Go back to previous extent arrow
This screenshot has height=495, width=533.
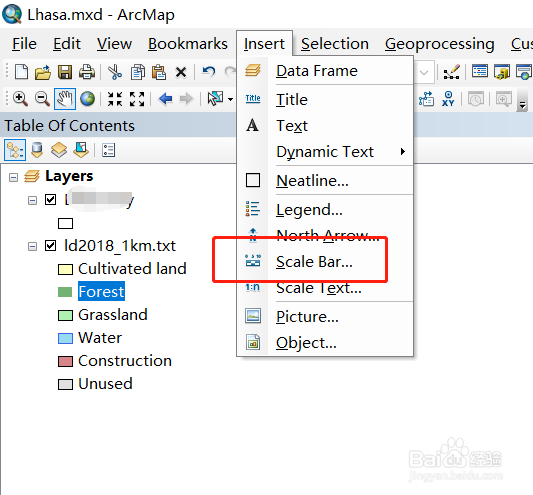click(x=166, y=99)
